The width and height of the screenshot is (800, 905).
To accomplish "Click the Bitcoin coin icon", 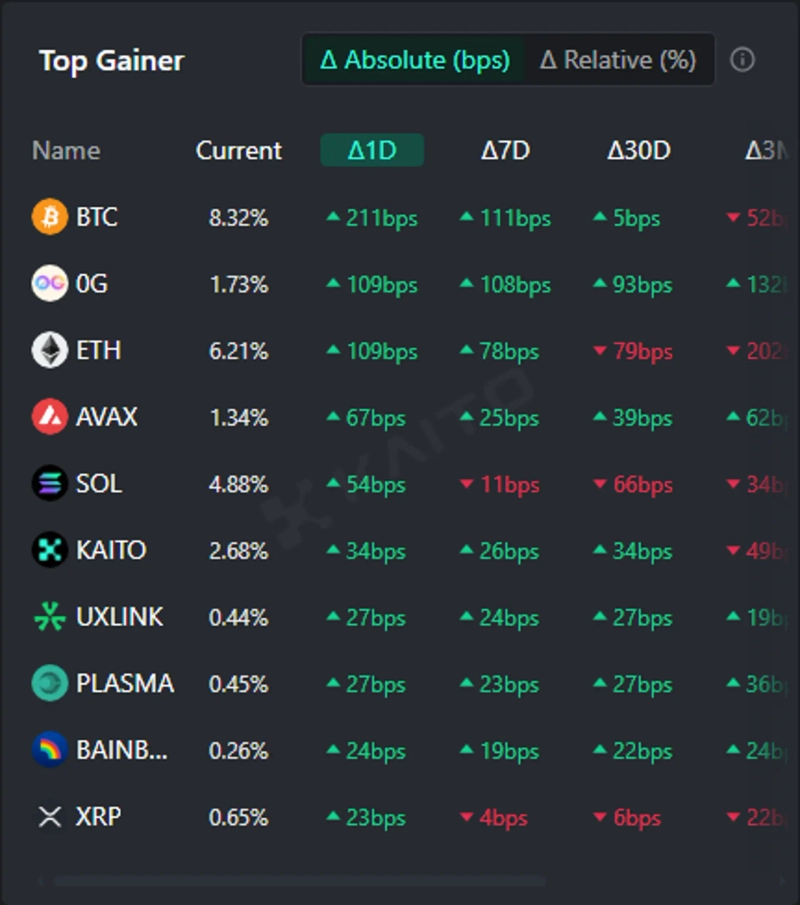I will (49, 217).
